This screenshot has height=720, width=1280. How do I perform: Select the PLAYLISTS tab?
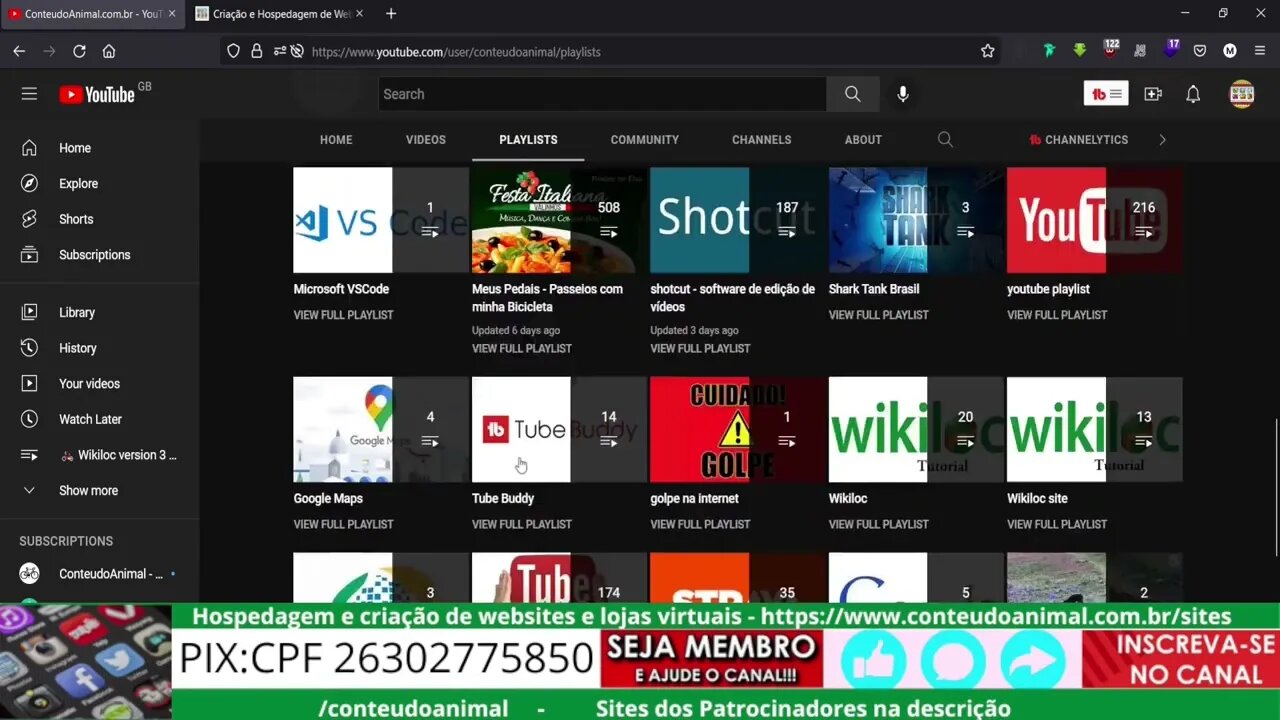point(528,140)
